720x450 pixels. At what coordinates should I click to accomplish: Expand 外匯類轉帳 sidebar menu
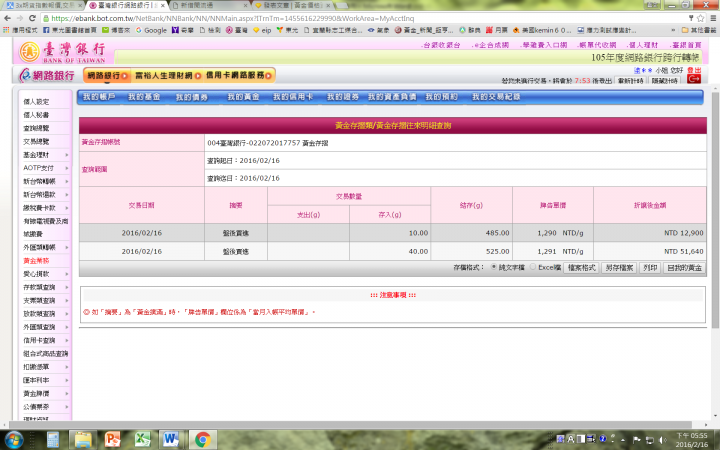[x=39, y=246]
